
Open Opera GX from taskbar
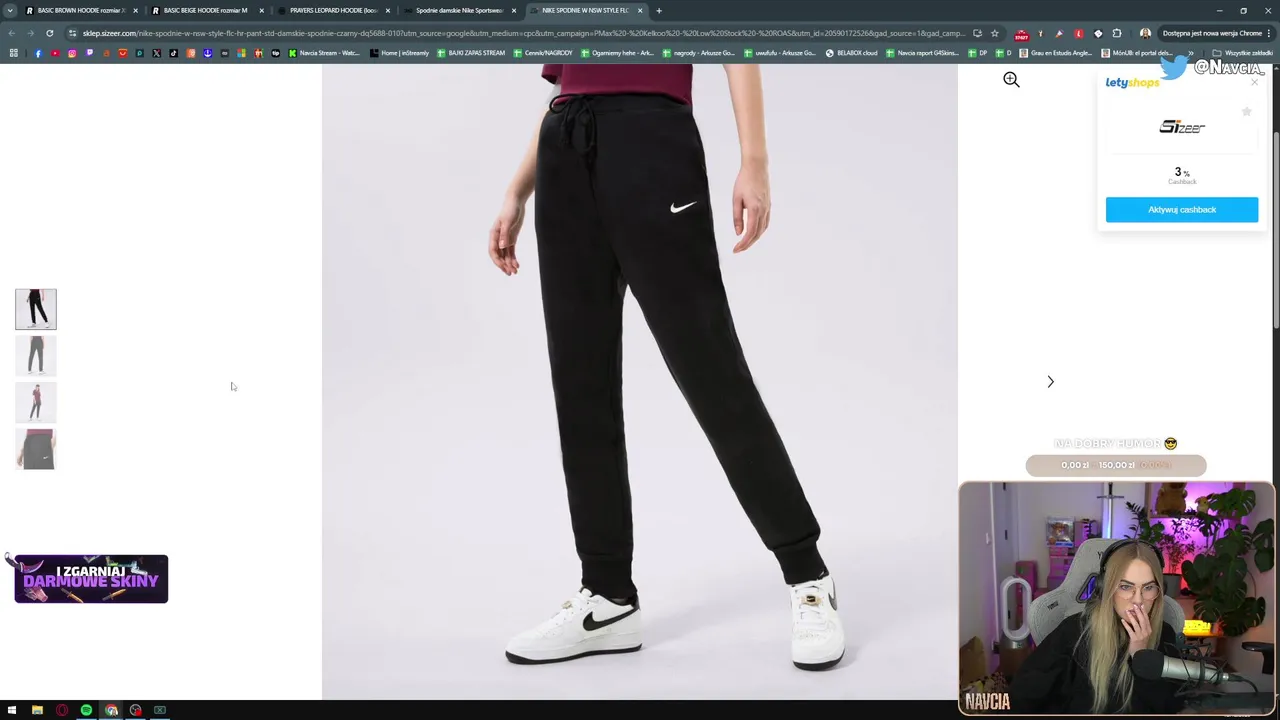coord(62,710)
